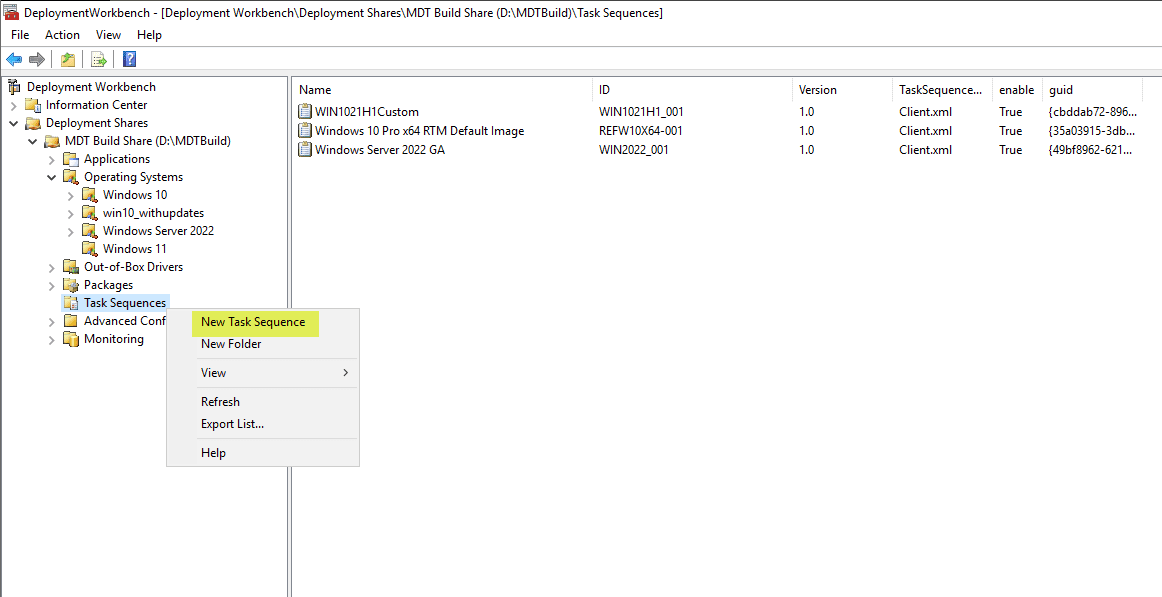Viewport: 1162px width, 597px height.
Task: Open the Action menu
Action: point(62,34)
